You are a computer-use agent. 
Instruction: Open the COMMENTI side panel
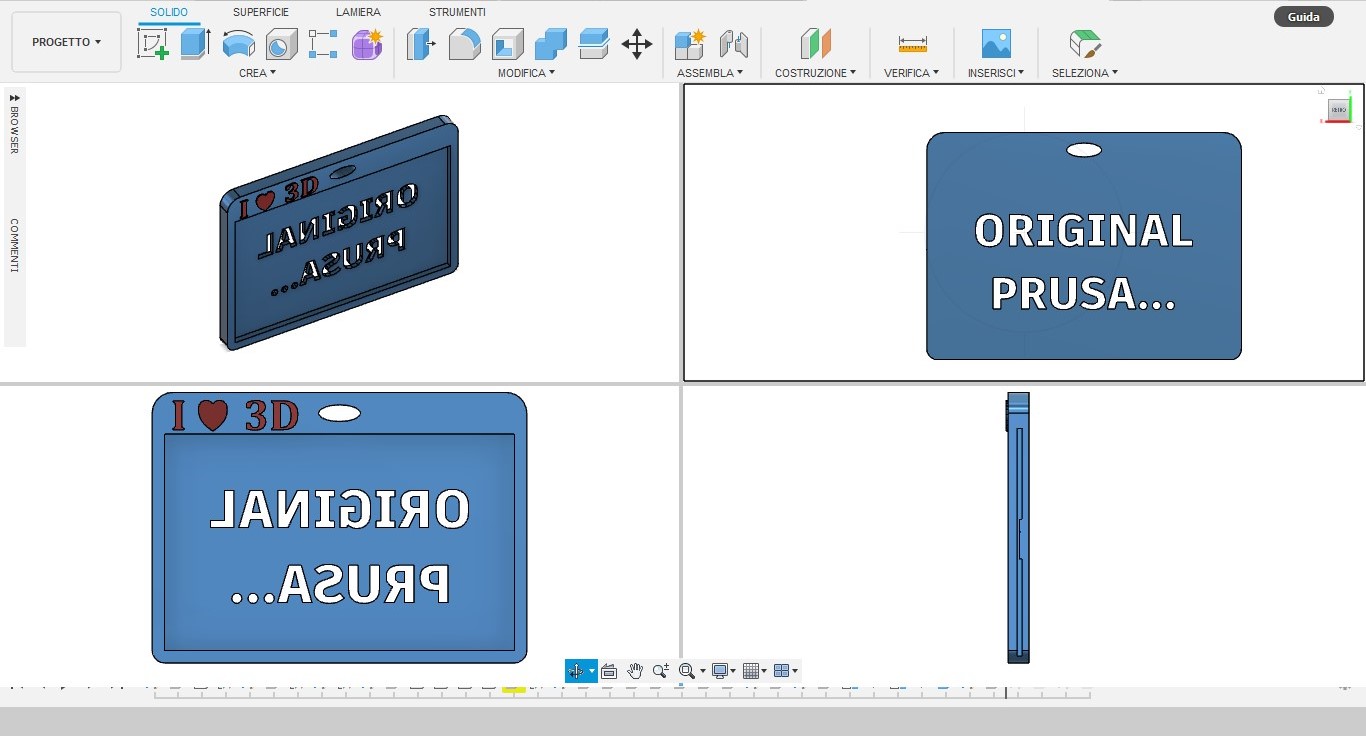pos(15,245)
